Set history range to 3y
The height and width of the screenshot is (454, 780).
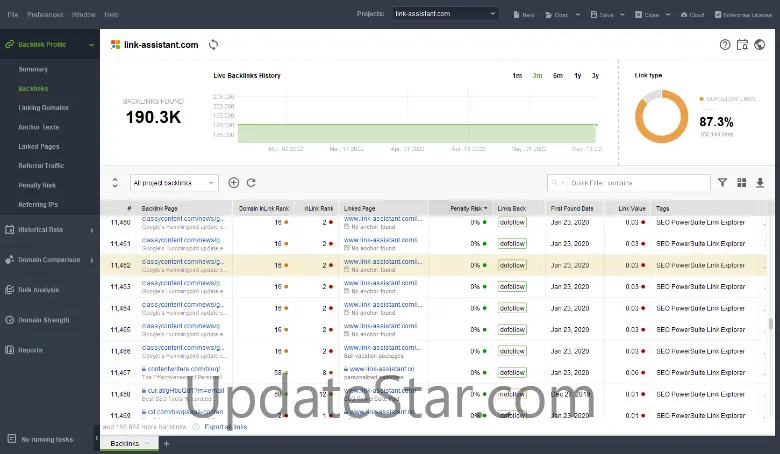coord(595,76)
